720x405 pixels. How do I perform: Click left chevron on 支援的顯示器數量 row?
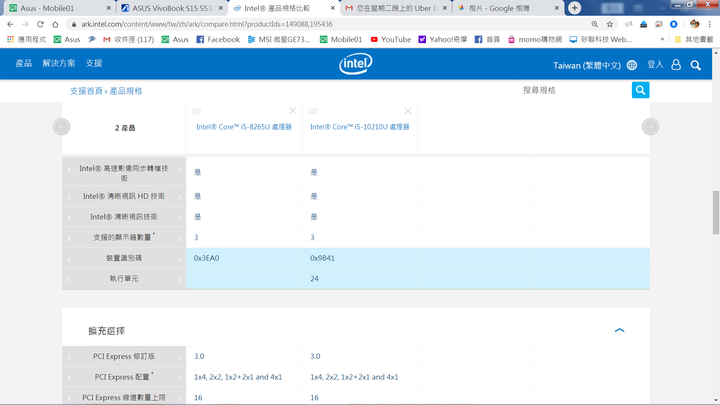pos(69,238)
